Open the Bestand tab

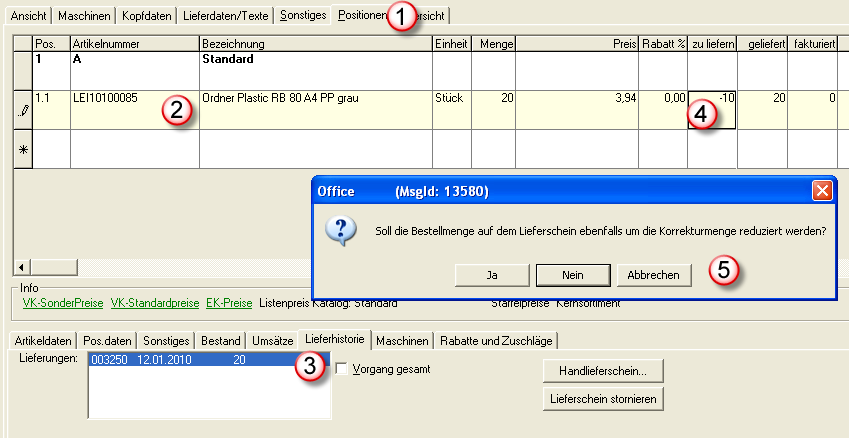point(220,340)
